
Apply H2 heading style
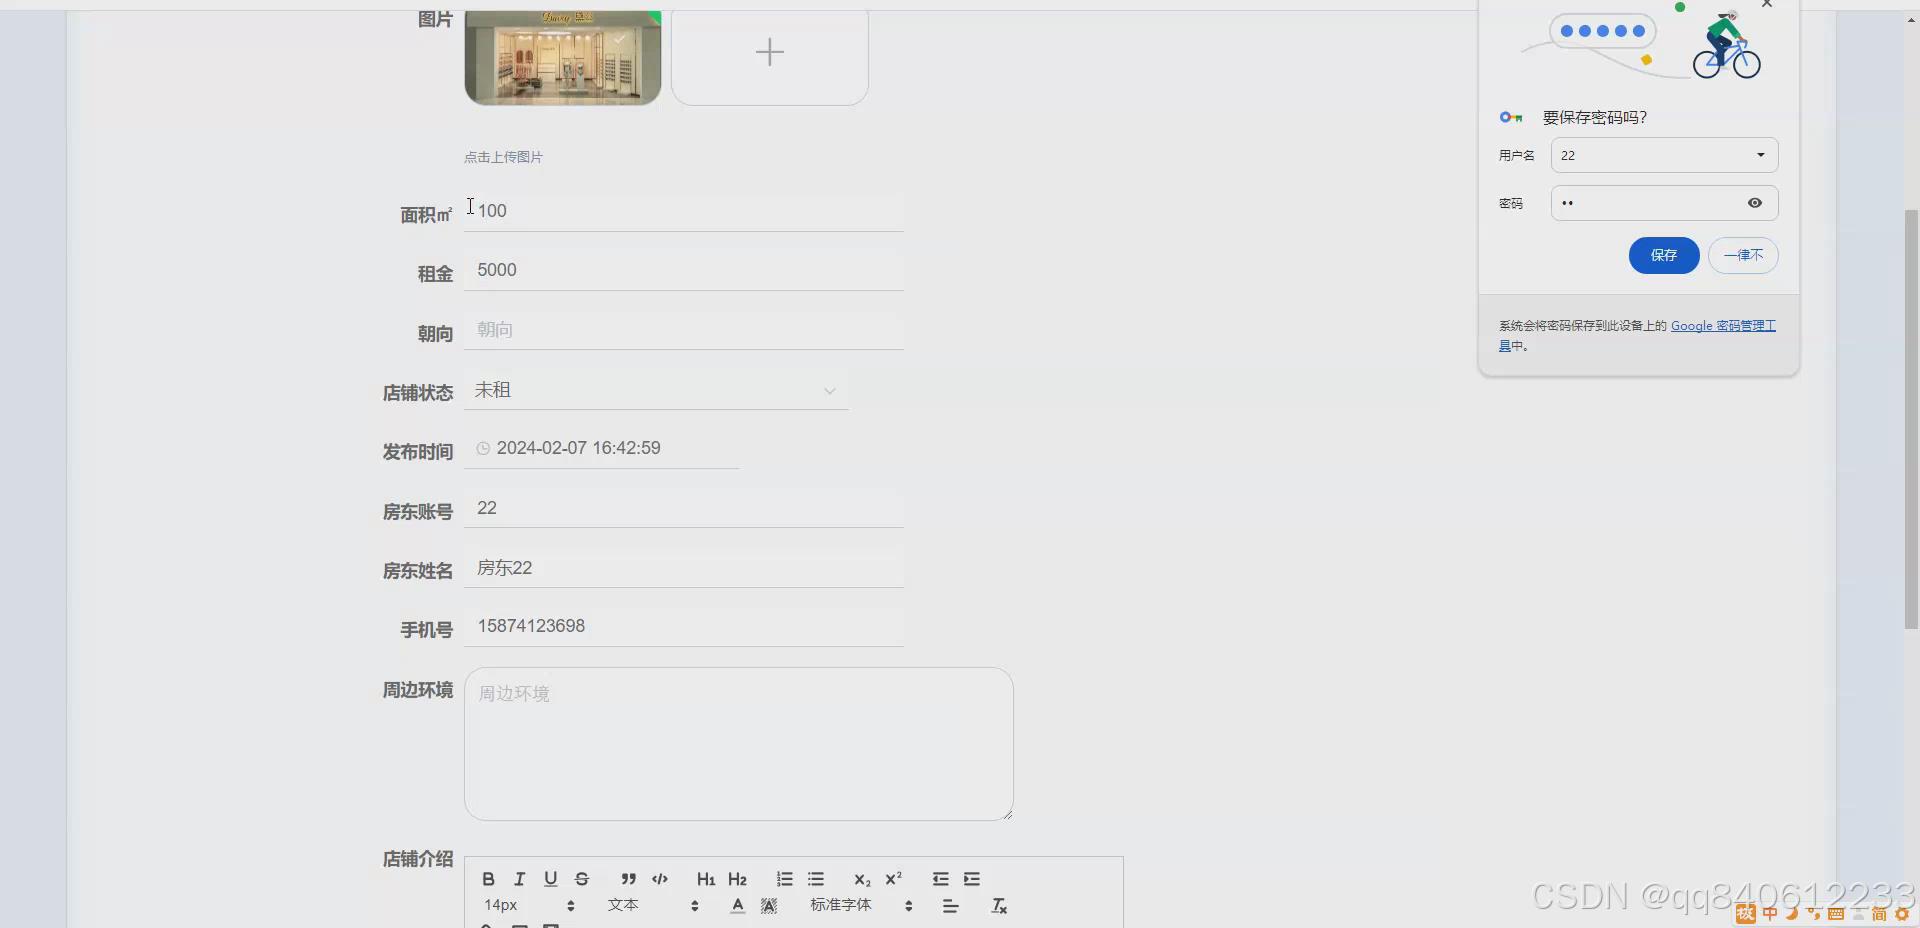(737, 879)
